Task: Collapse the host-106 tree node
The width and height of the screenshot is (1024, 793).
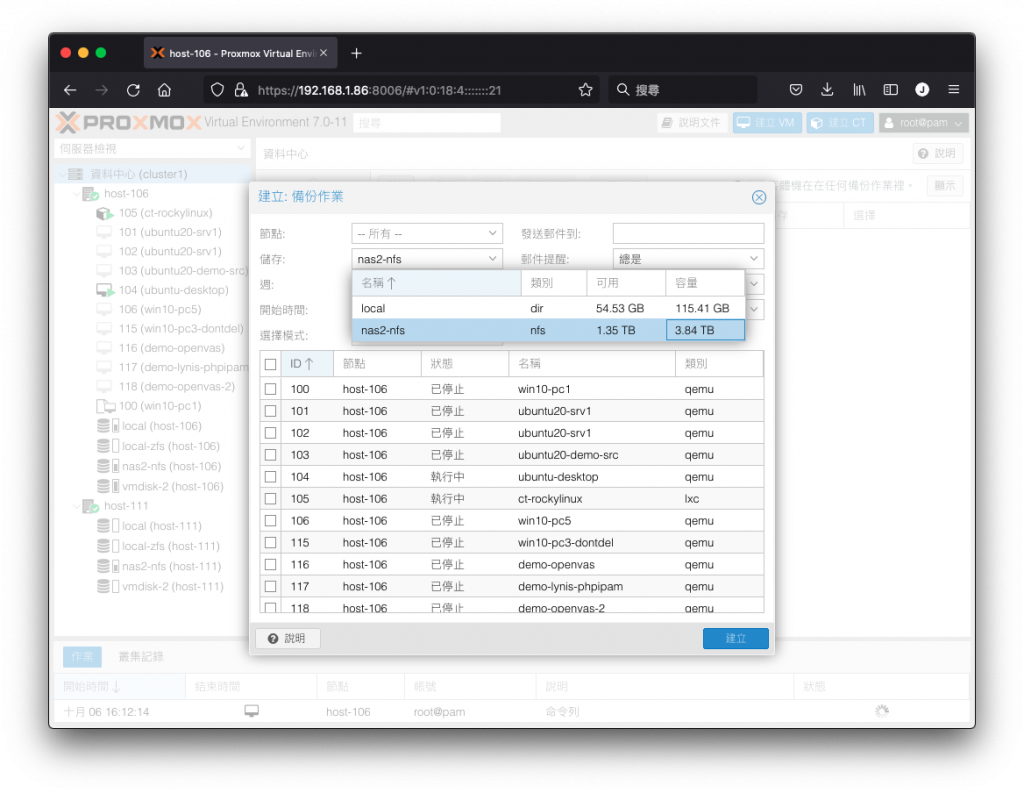Action: (x=76, y=194)
